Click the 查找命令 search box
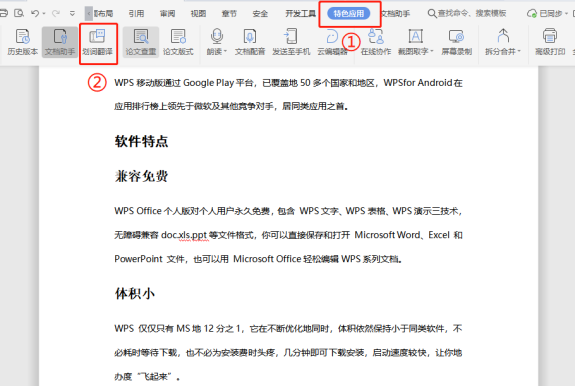Image resolution: width=576 pixels, height=387 pixels. pyautogui.click(x=467, y=14)
